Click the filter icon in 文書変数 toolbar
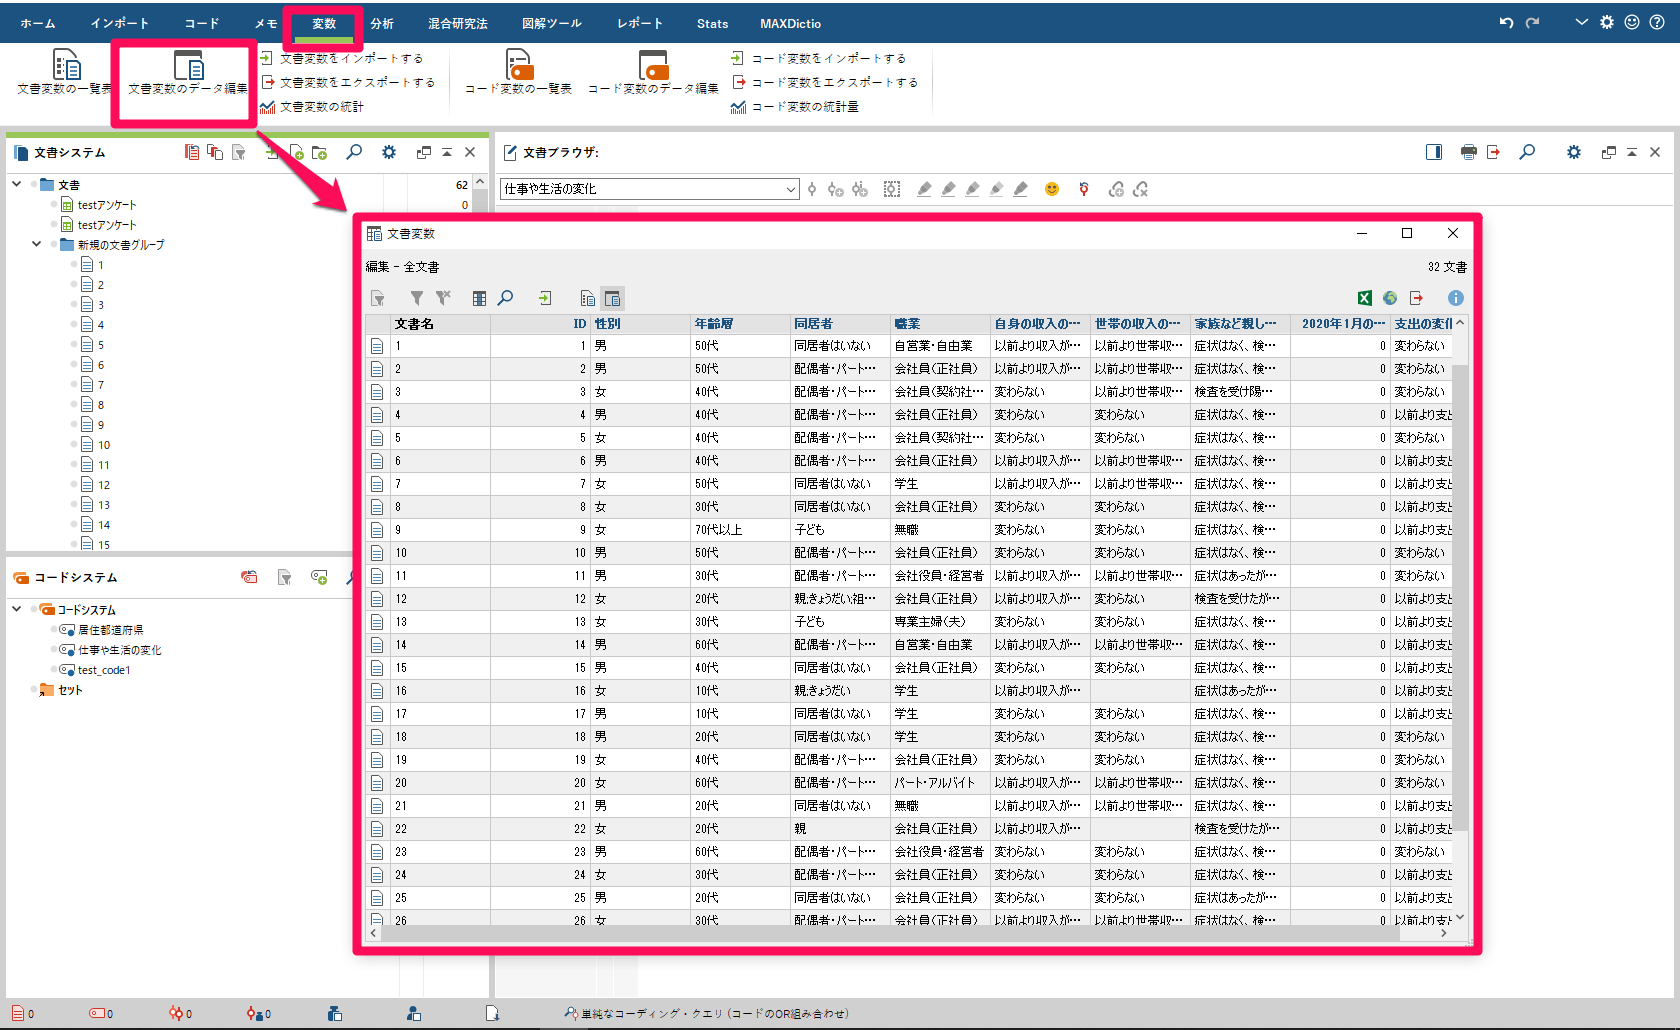Viewport: 1680px width, 1030px height. [416, 297]
